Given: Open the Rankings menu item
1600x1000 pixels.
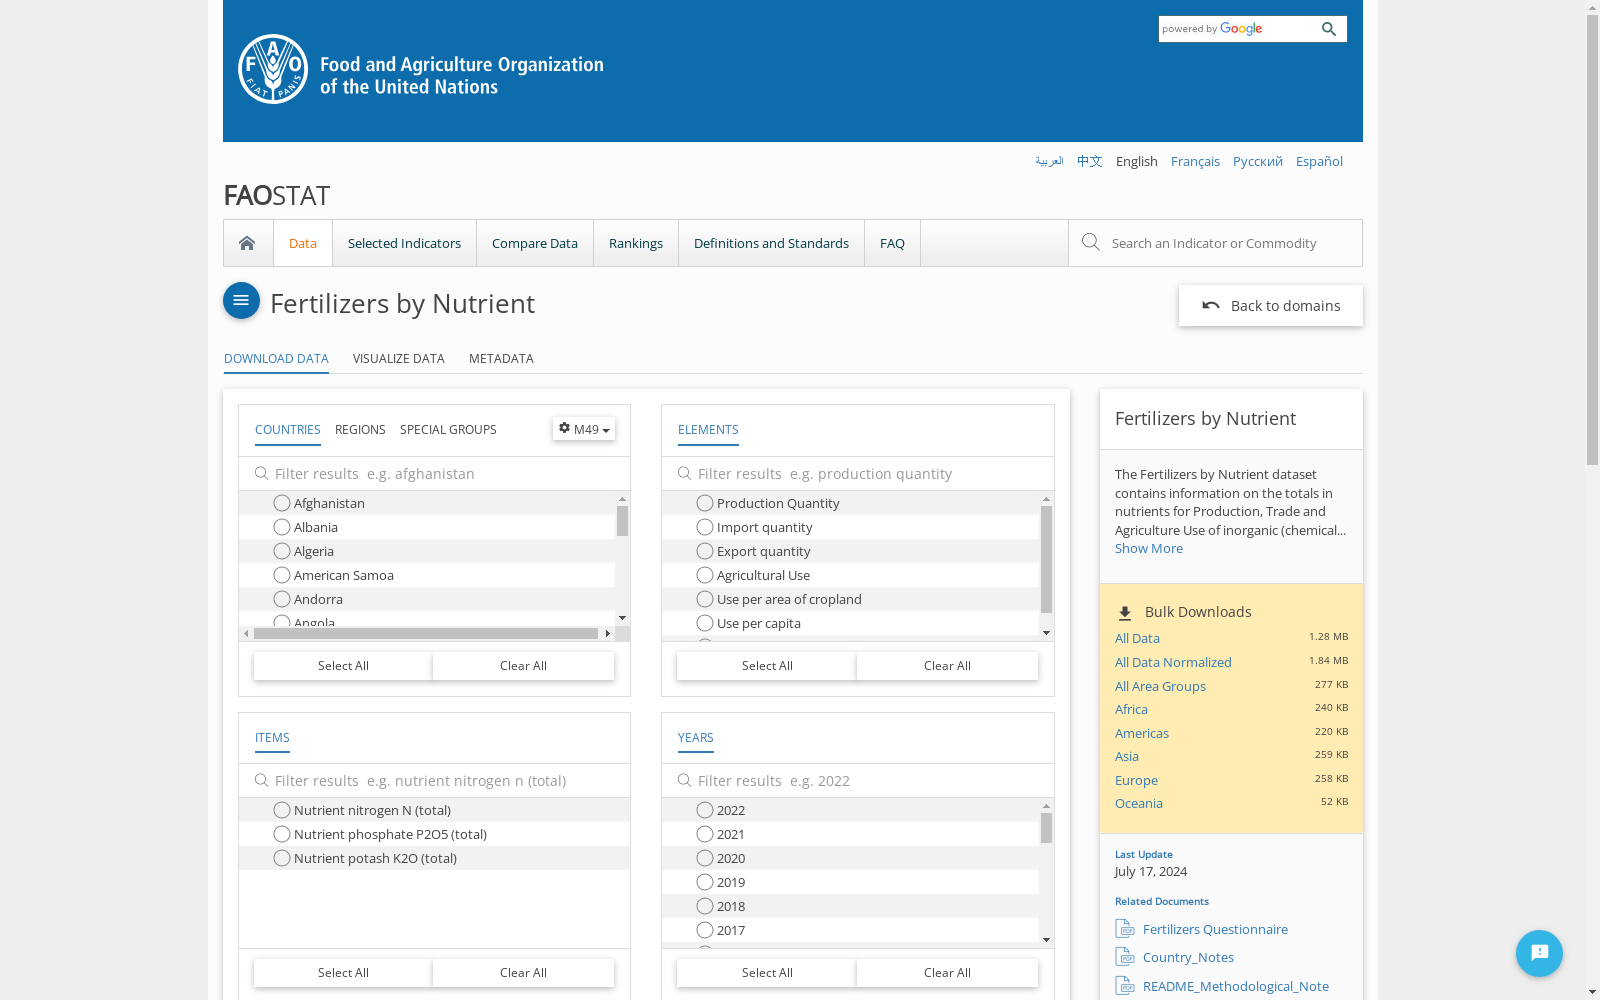Looking at the screenshot, I should (635, 243).
